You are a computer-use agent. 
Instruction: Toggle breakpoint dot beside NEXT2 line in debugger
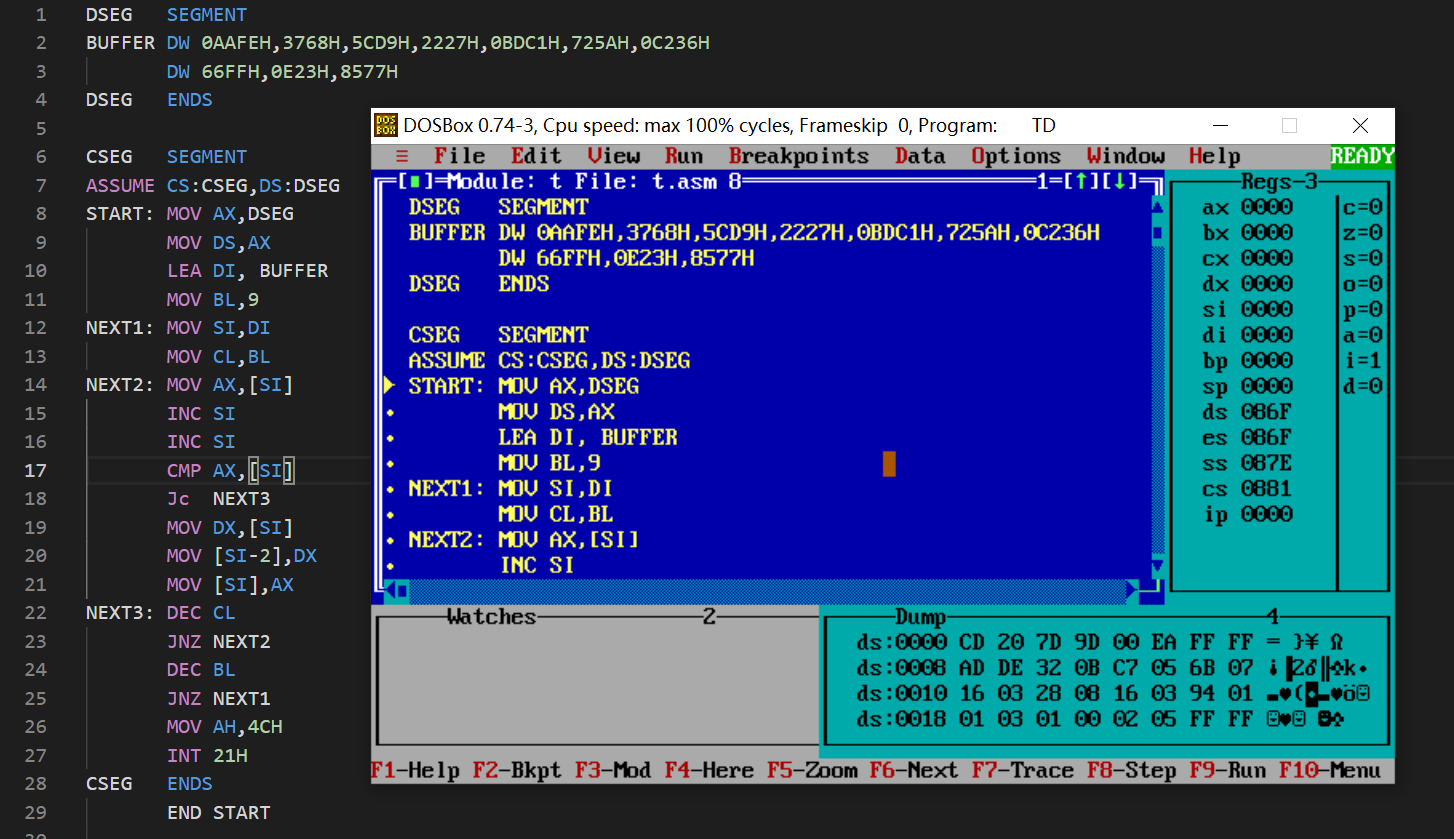point(389,540)
